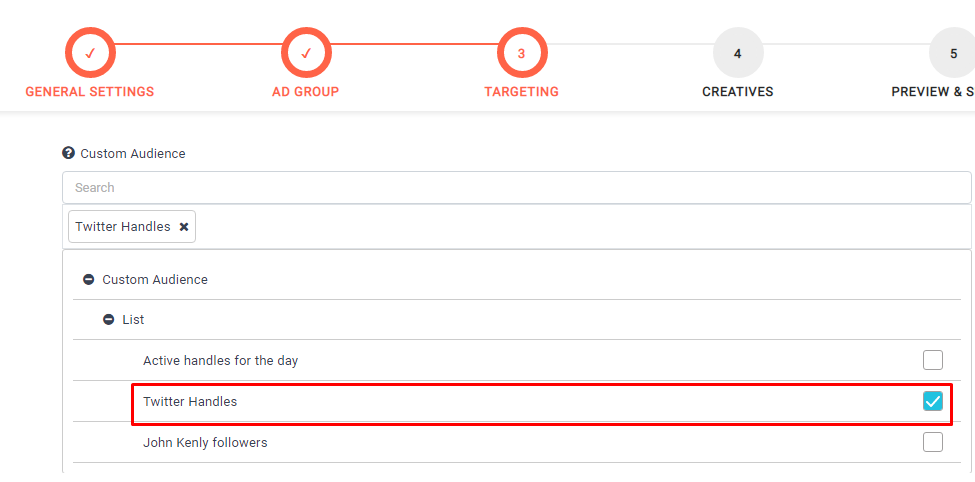Open the CREATIVES step label
Screen dimensions: 975x482
(737, 92)
